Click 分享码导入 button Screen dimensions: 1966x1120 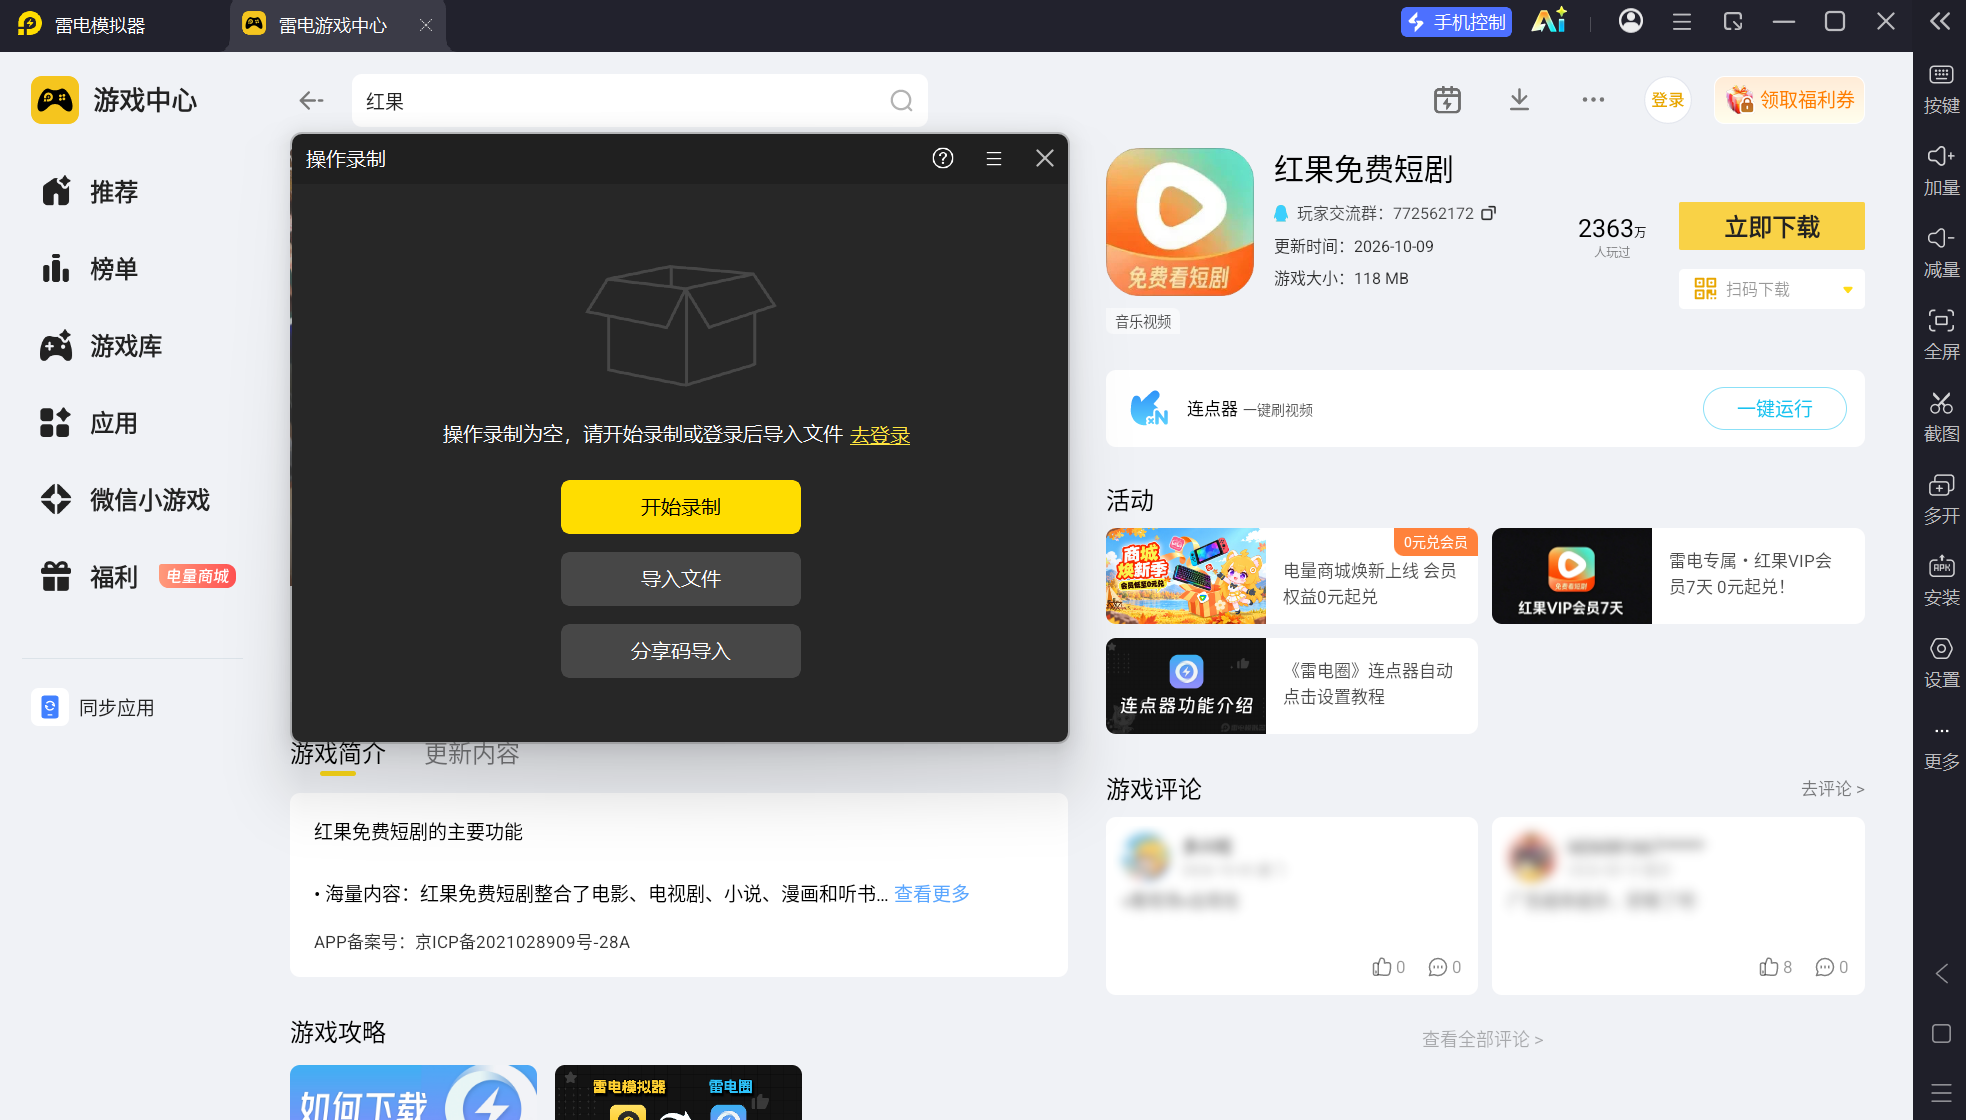(680, 651)
